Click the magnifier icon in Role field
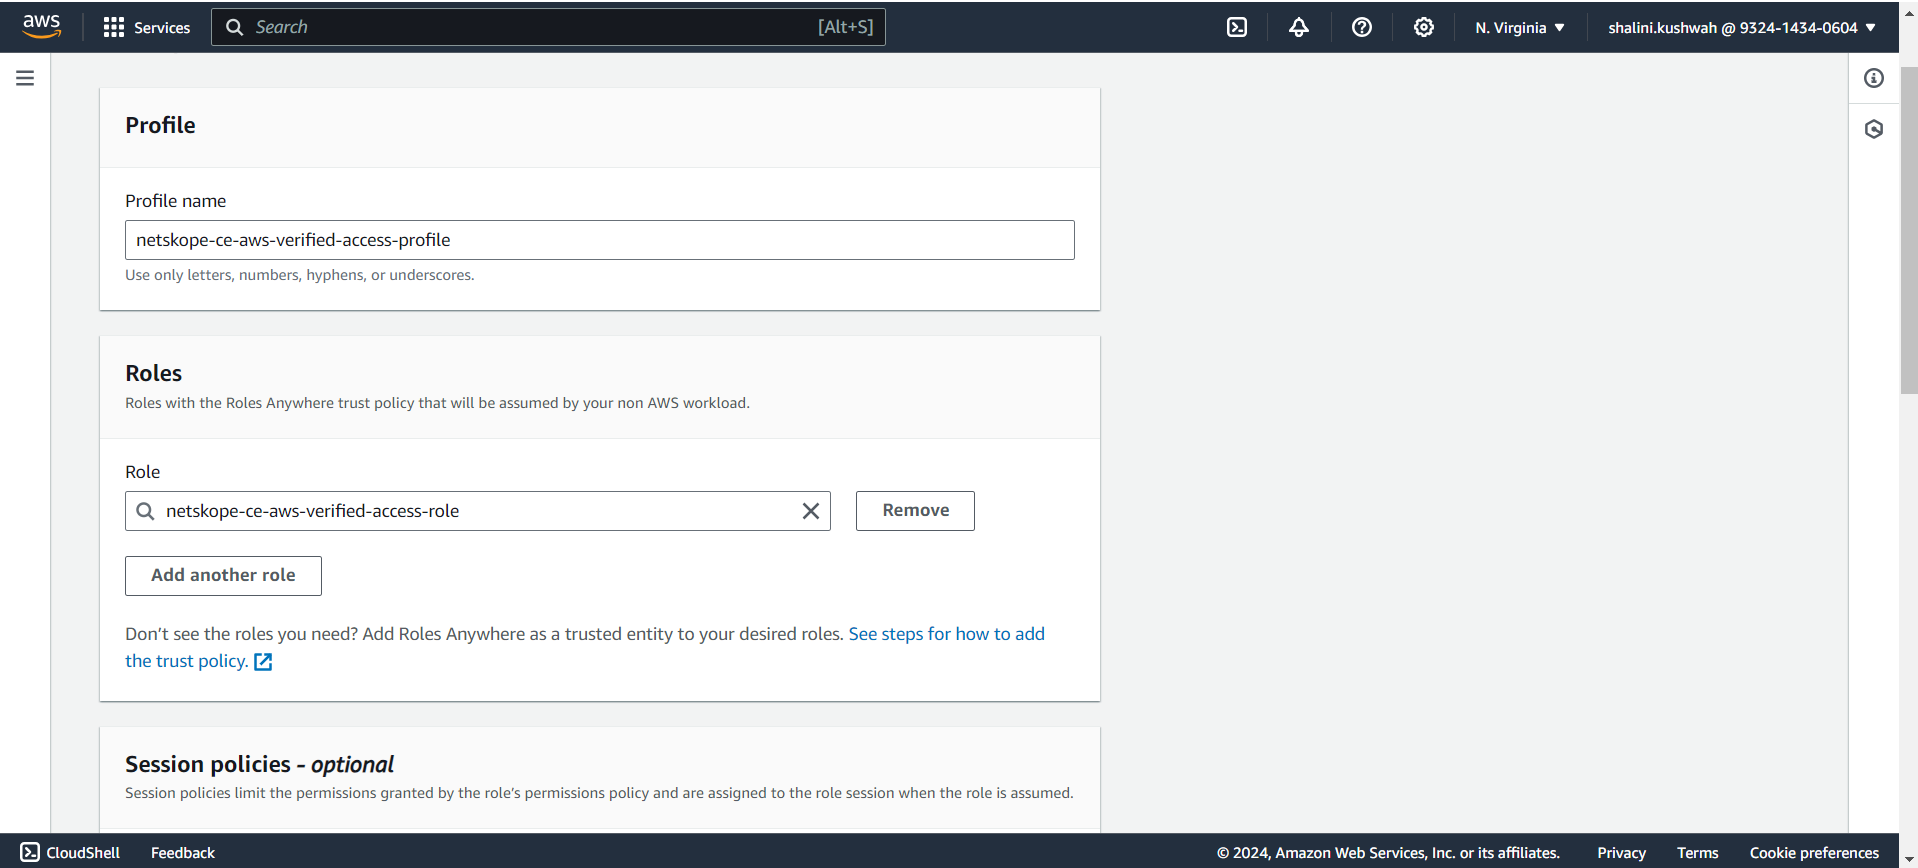Image resolution: width=1918 pixels, height=868 pixels. tap(145, 511)
